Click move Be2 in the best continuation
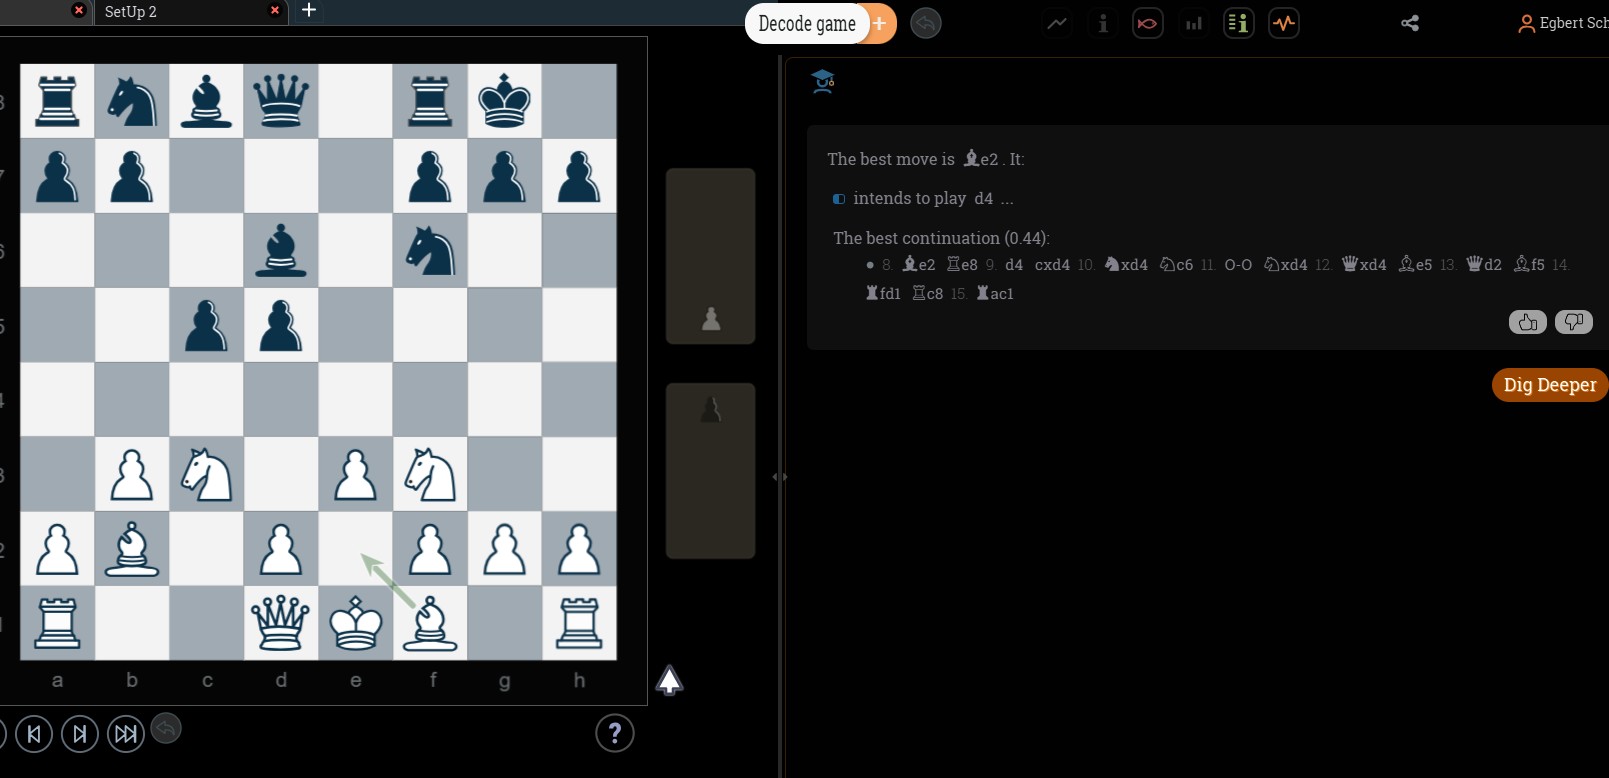1609x778 pixels. 919,265
